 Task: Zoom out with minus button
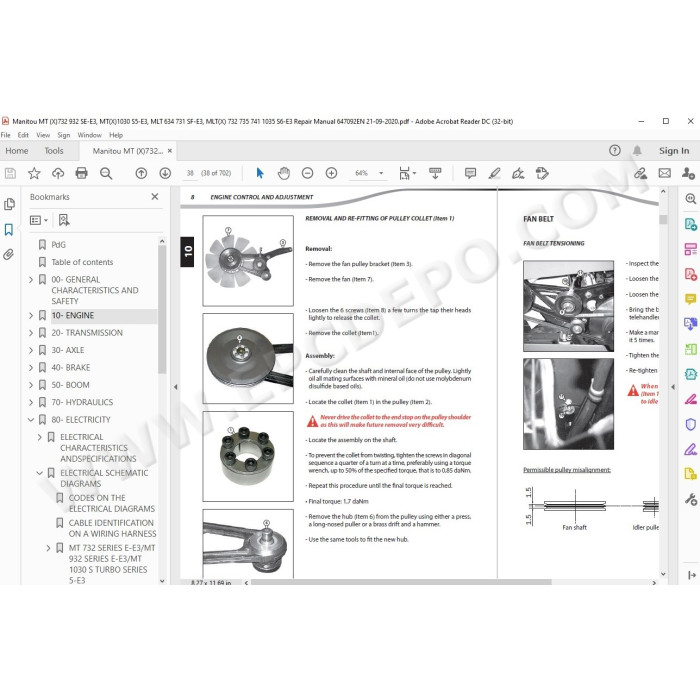(x=308, y=173)
